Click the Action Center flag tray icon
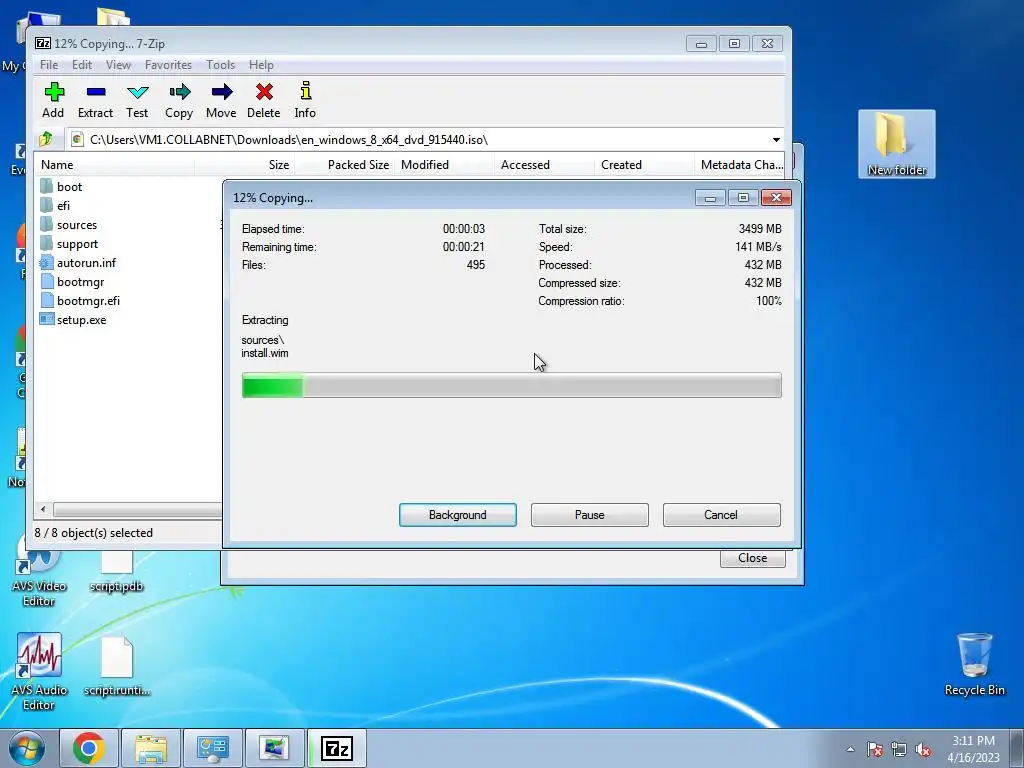 (875, 750)
